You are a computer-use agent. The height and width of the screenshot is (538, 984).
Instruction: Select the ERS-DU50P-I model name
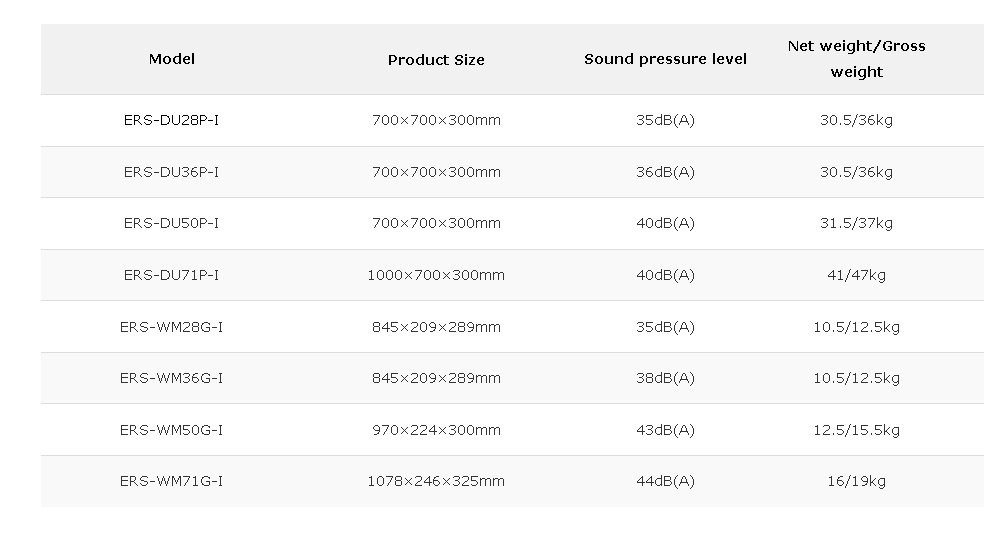pyautogui.click(x=171, y=223)
